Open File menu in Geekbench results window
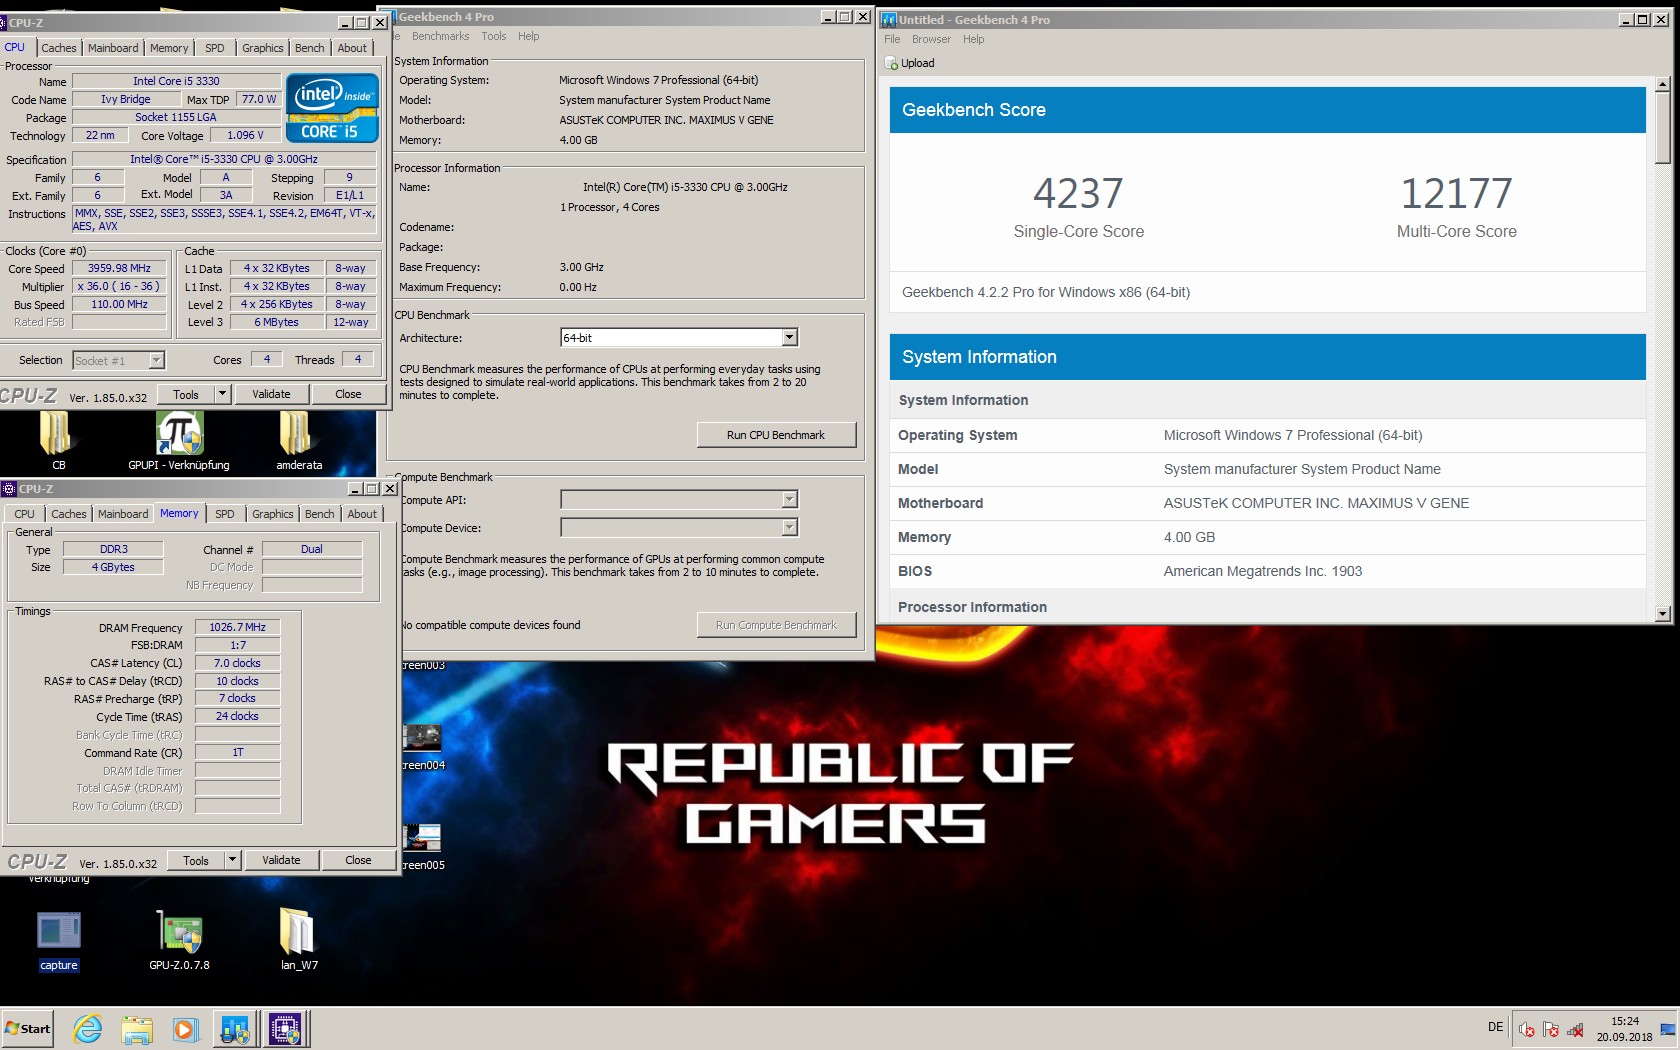 pos(892,39)
